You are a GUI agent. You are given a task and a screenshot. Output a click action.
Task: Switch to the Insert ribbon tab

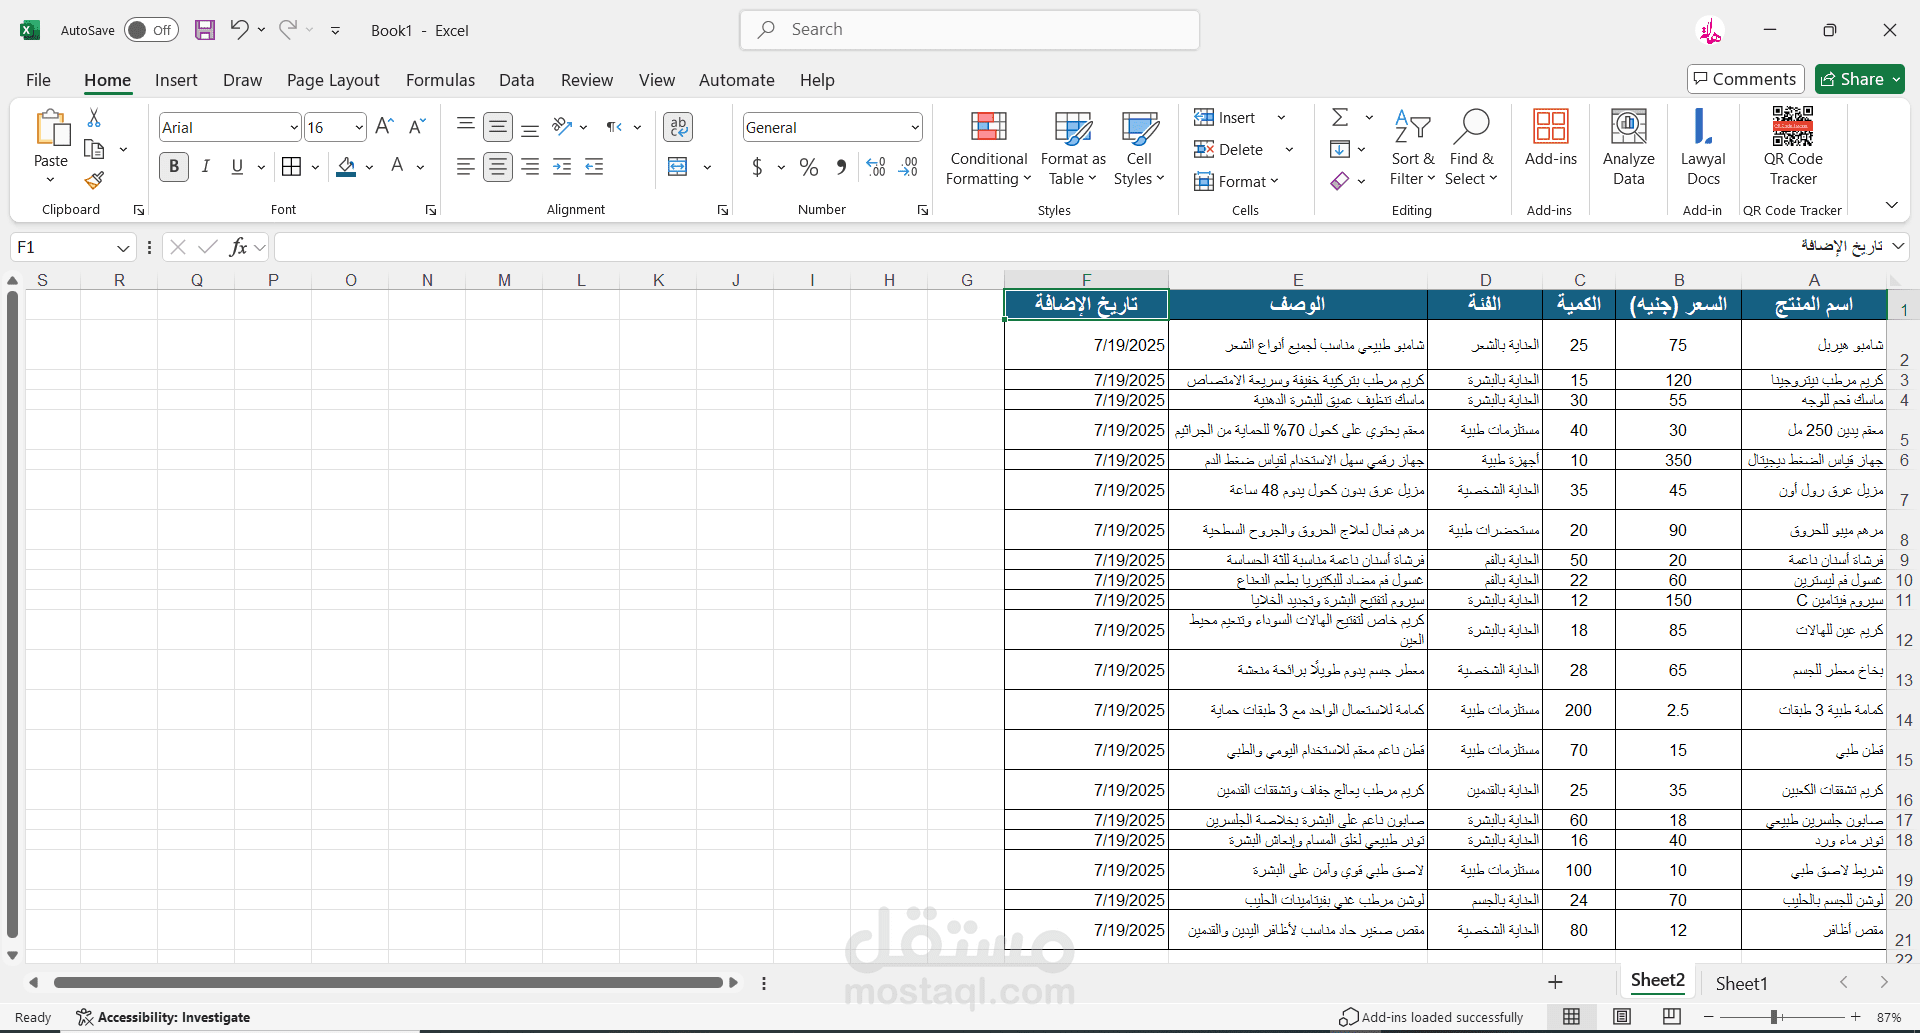point(176,80)
